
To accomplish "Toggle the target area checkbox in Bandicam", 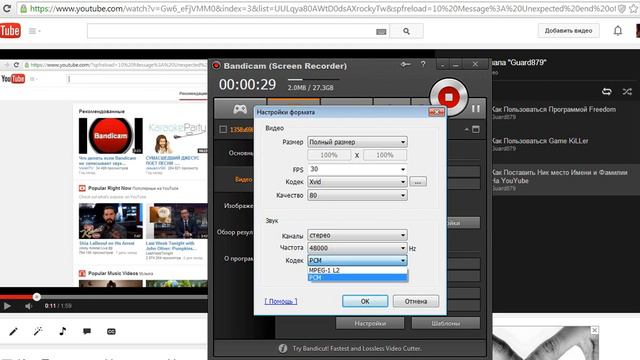I will (x=223, y=129).
